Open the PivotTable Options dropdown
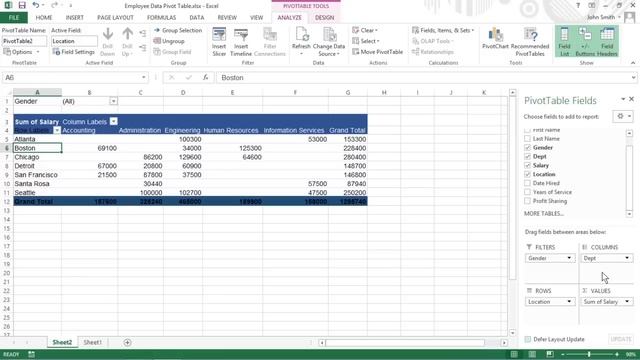Image resolution: width=640 pixels, height=360 pixels. (22, 52)
